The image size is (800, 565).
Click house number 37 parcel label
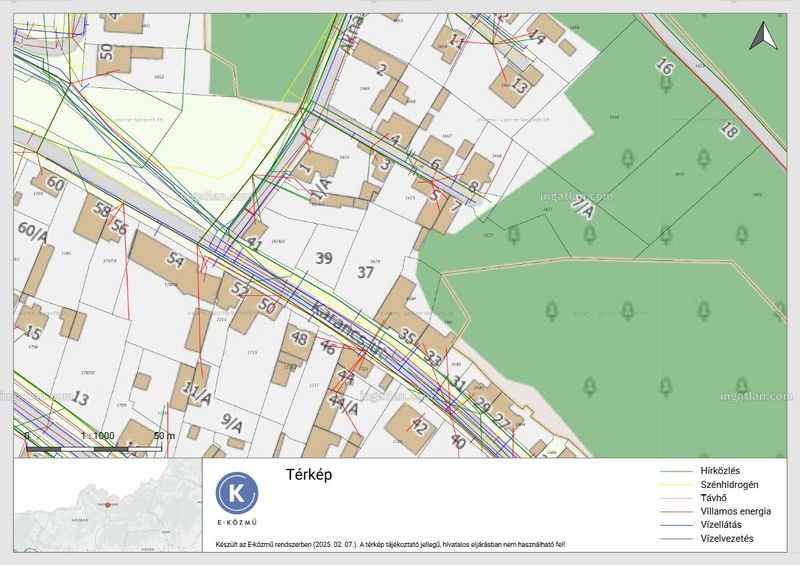pyautogui.click(x=365, y=272)
